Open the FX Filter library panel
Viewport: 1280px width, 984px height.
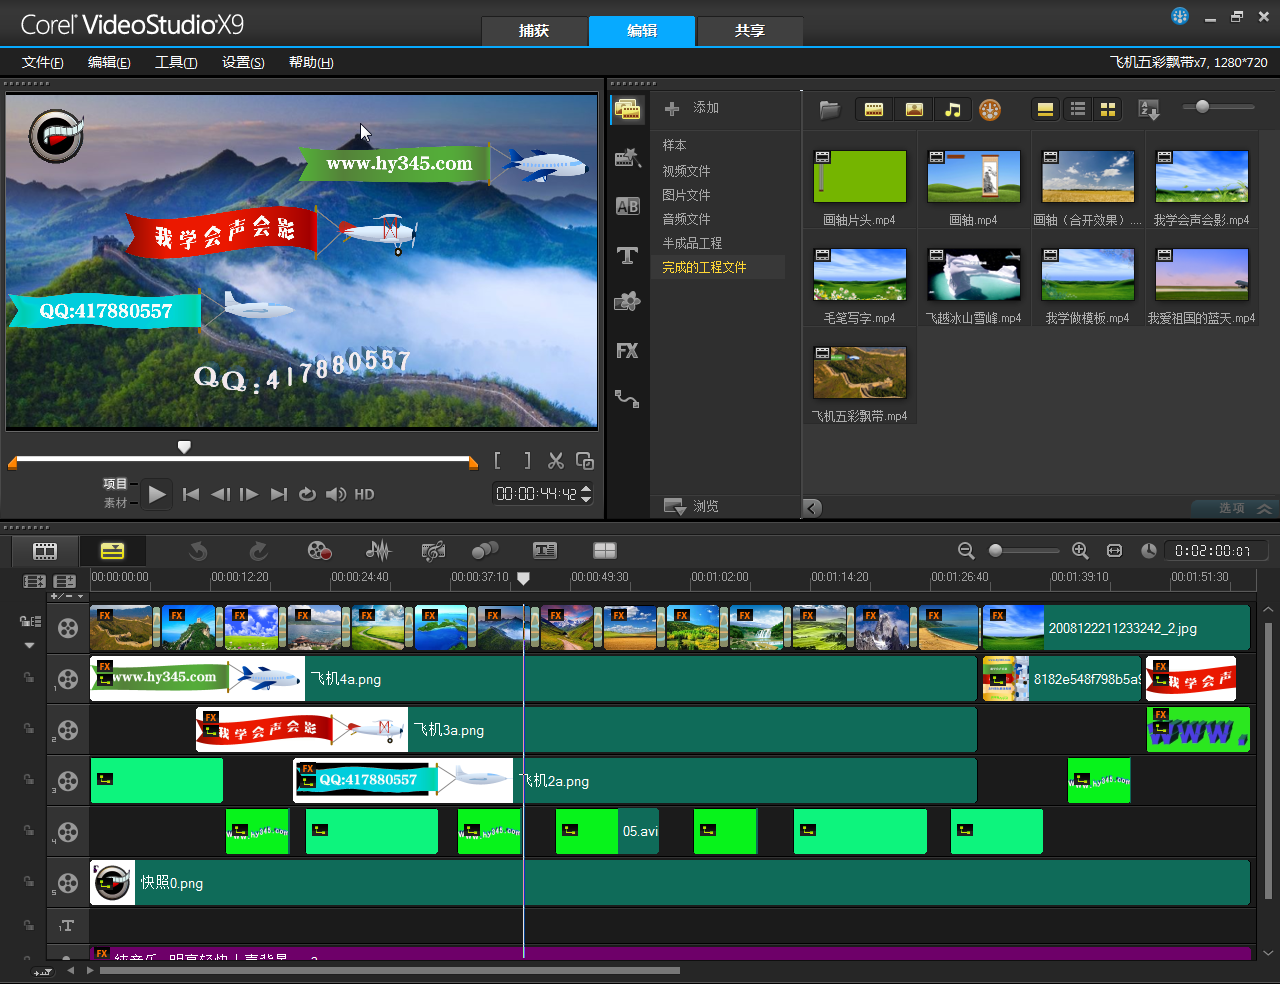coord(628,351)
